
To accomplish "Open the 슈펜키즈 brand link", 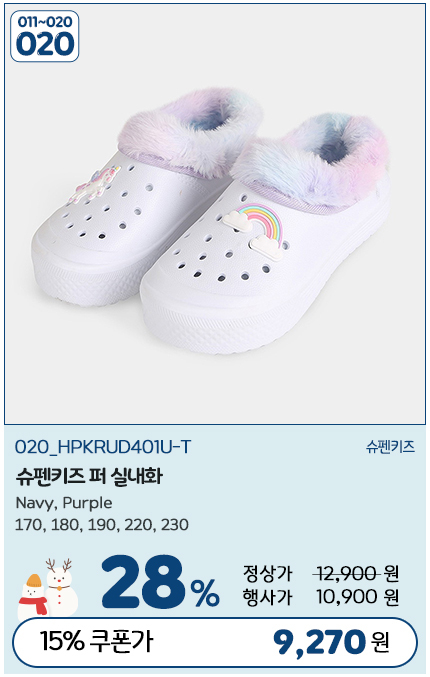I will pyautogui.click(x=390, y=447).
